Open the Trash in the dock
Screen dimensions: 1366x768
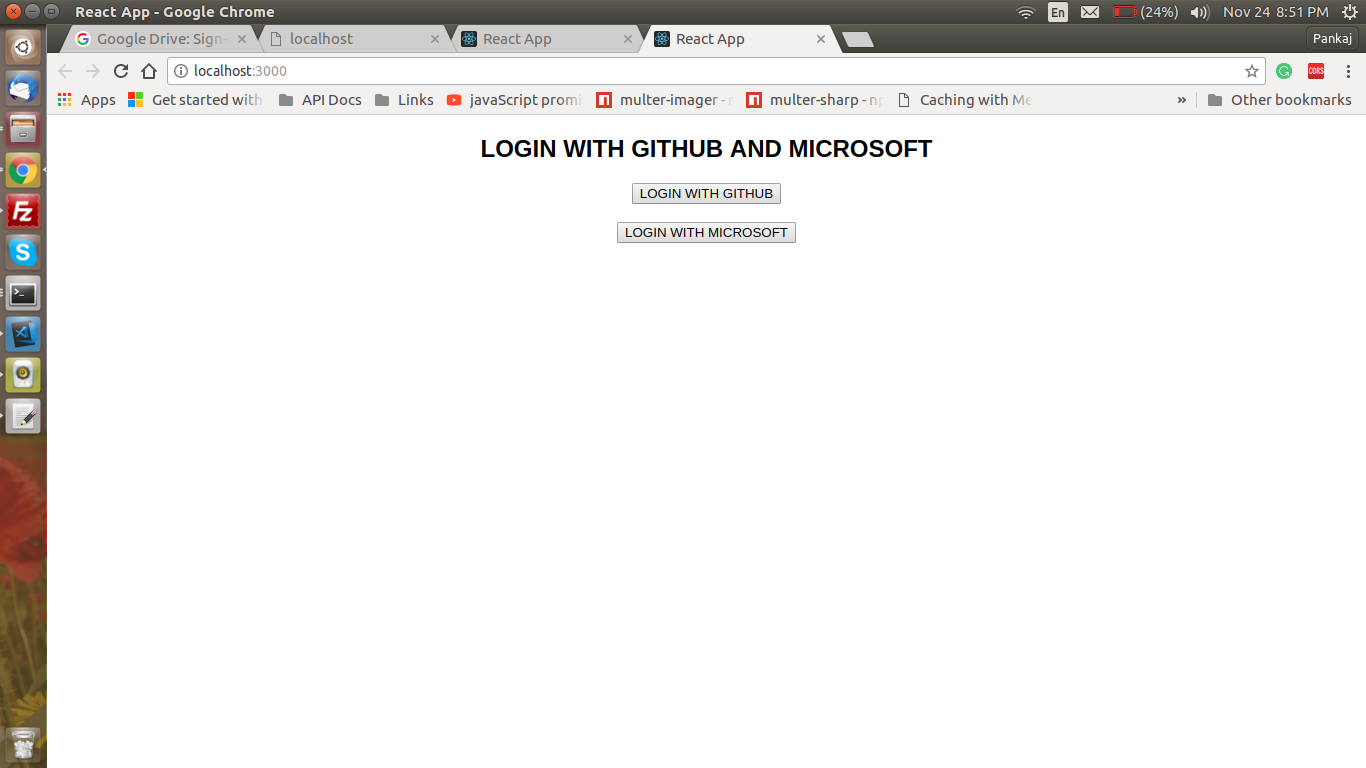[23, 746]
